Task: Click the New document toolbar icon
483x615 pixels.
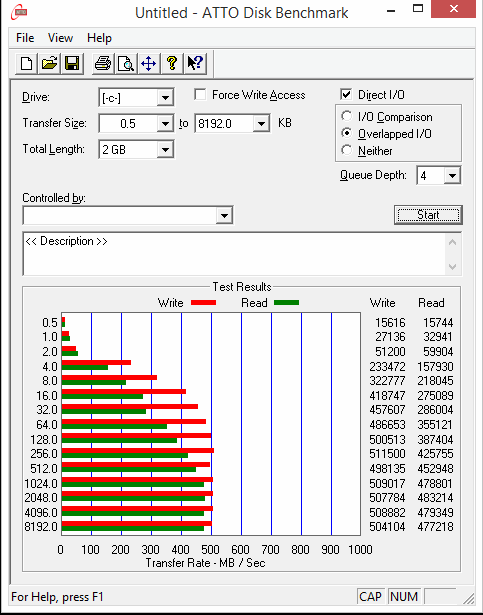Action: (x=26, y=63)
